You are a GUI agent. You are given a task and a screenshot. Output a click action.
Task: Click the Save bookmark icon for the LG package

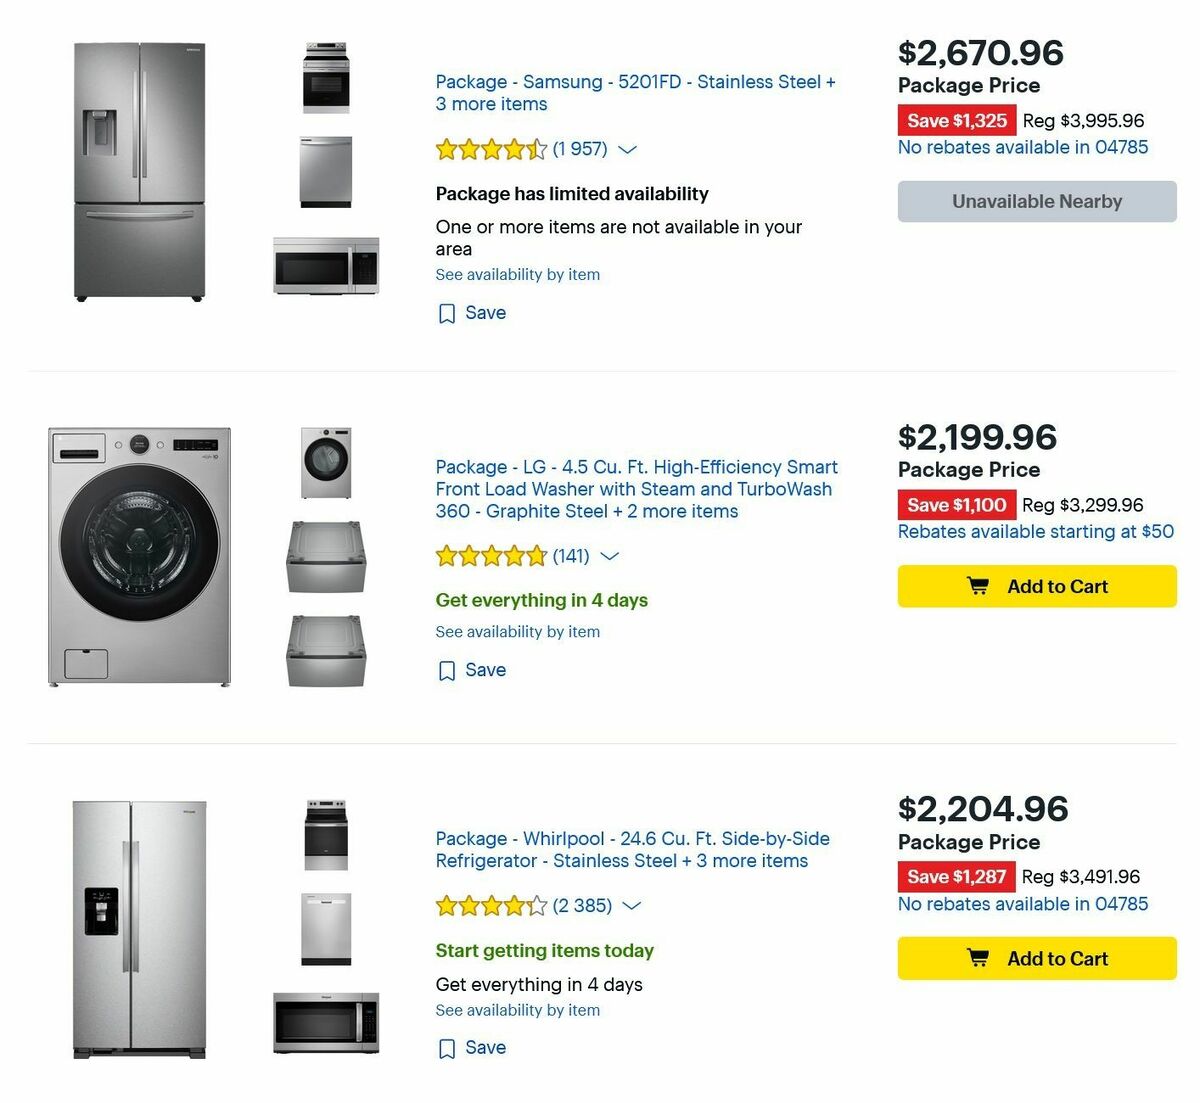pos(447,670)
